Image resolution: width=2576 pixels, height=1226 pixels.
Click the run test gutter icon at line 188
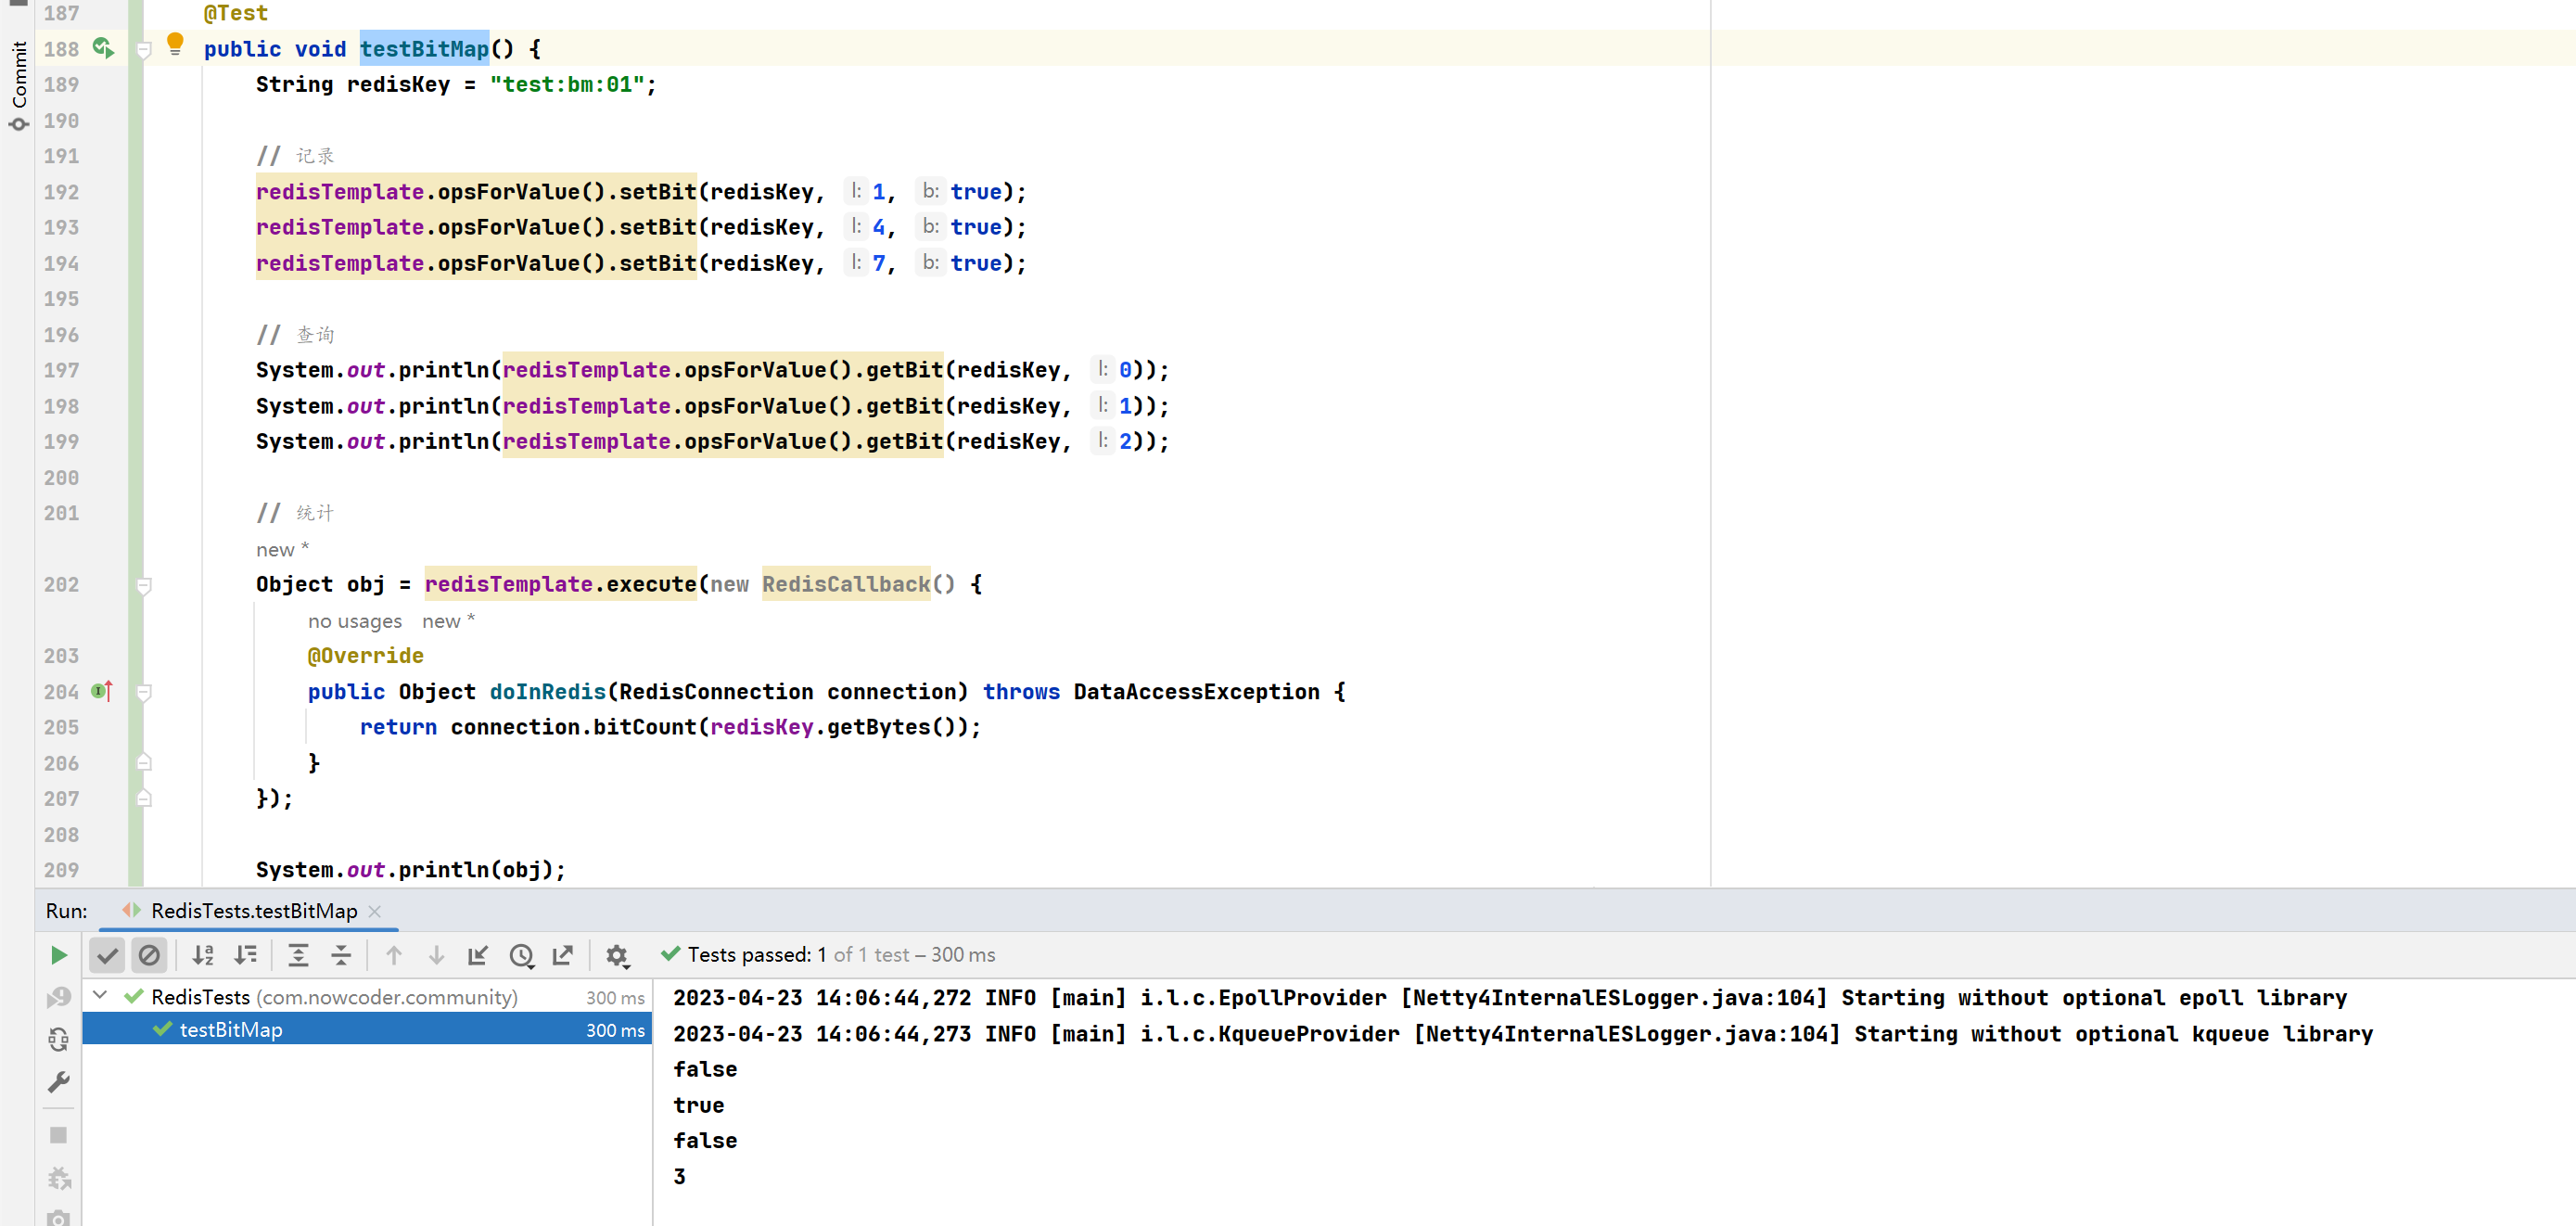click(x=103, y=47)
